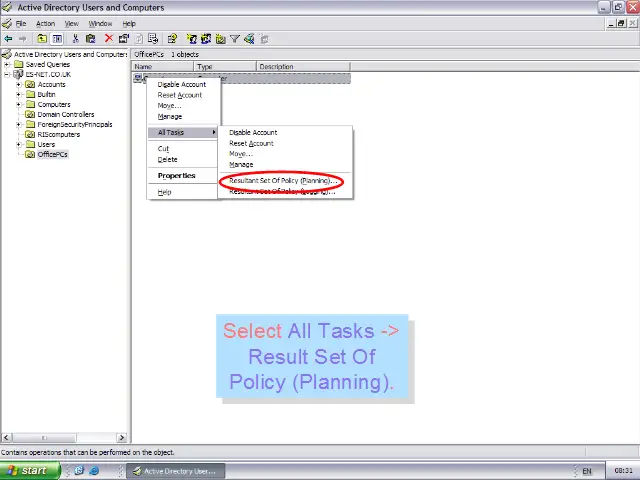Sort by the Type column header
Image resolution: width=640 pixels, height=480 pixels.
click(x=225, y=67)
